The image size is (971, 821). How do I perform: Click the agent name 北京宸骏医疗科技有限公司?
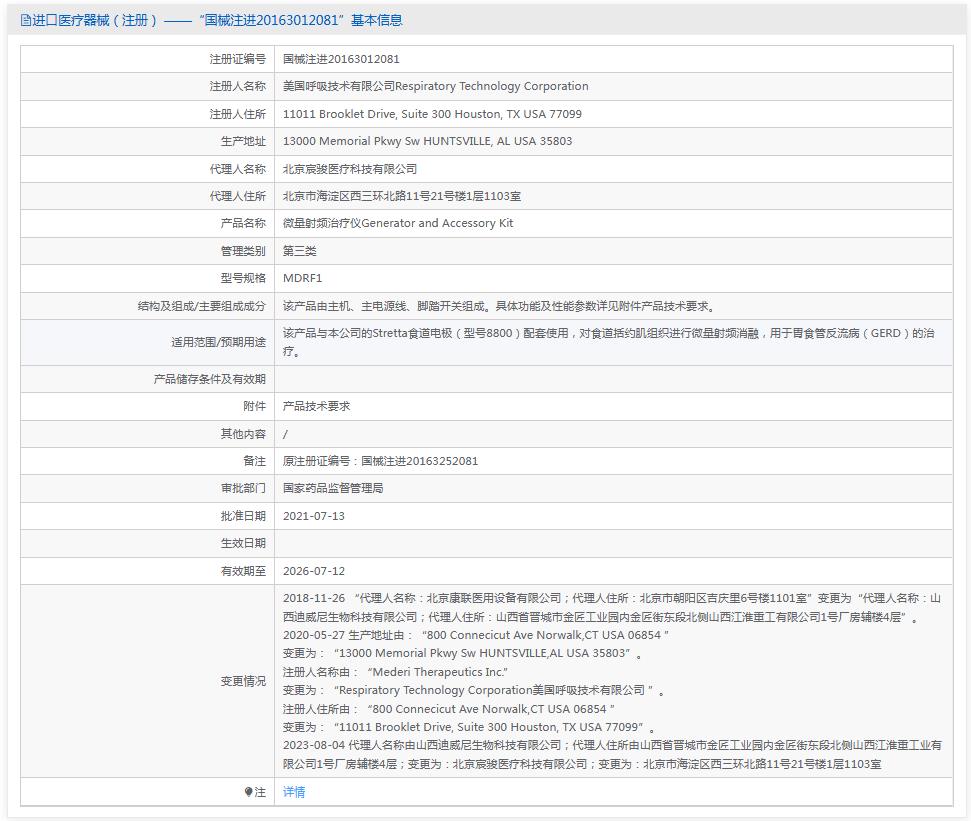pyautogui.click(x=350, y=169)
